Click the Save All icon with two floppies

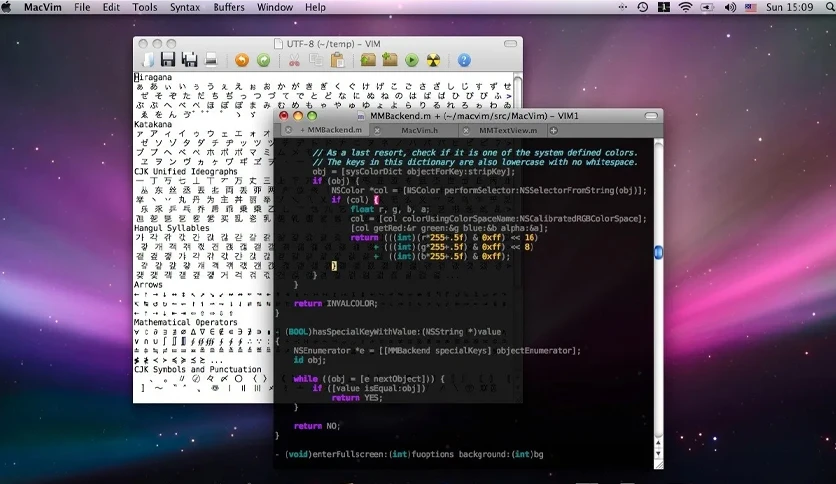[x=189, y=60]
